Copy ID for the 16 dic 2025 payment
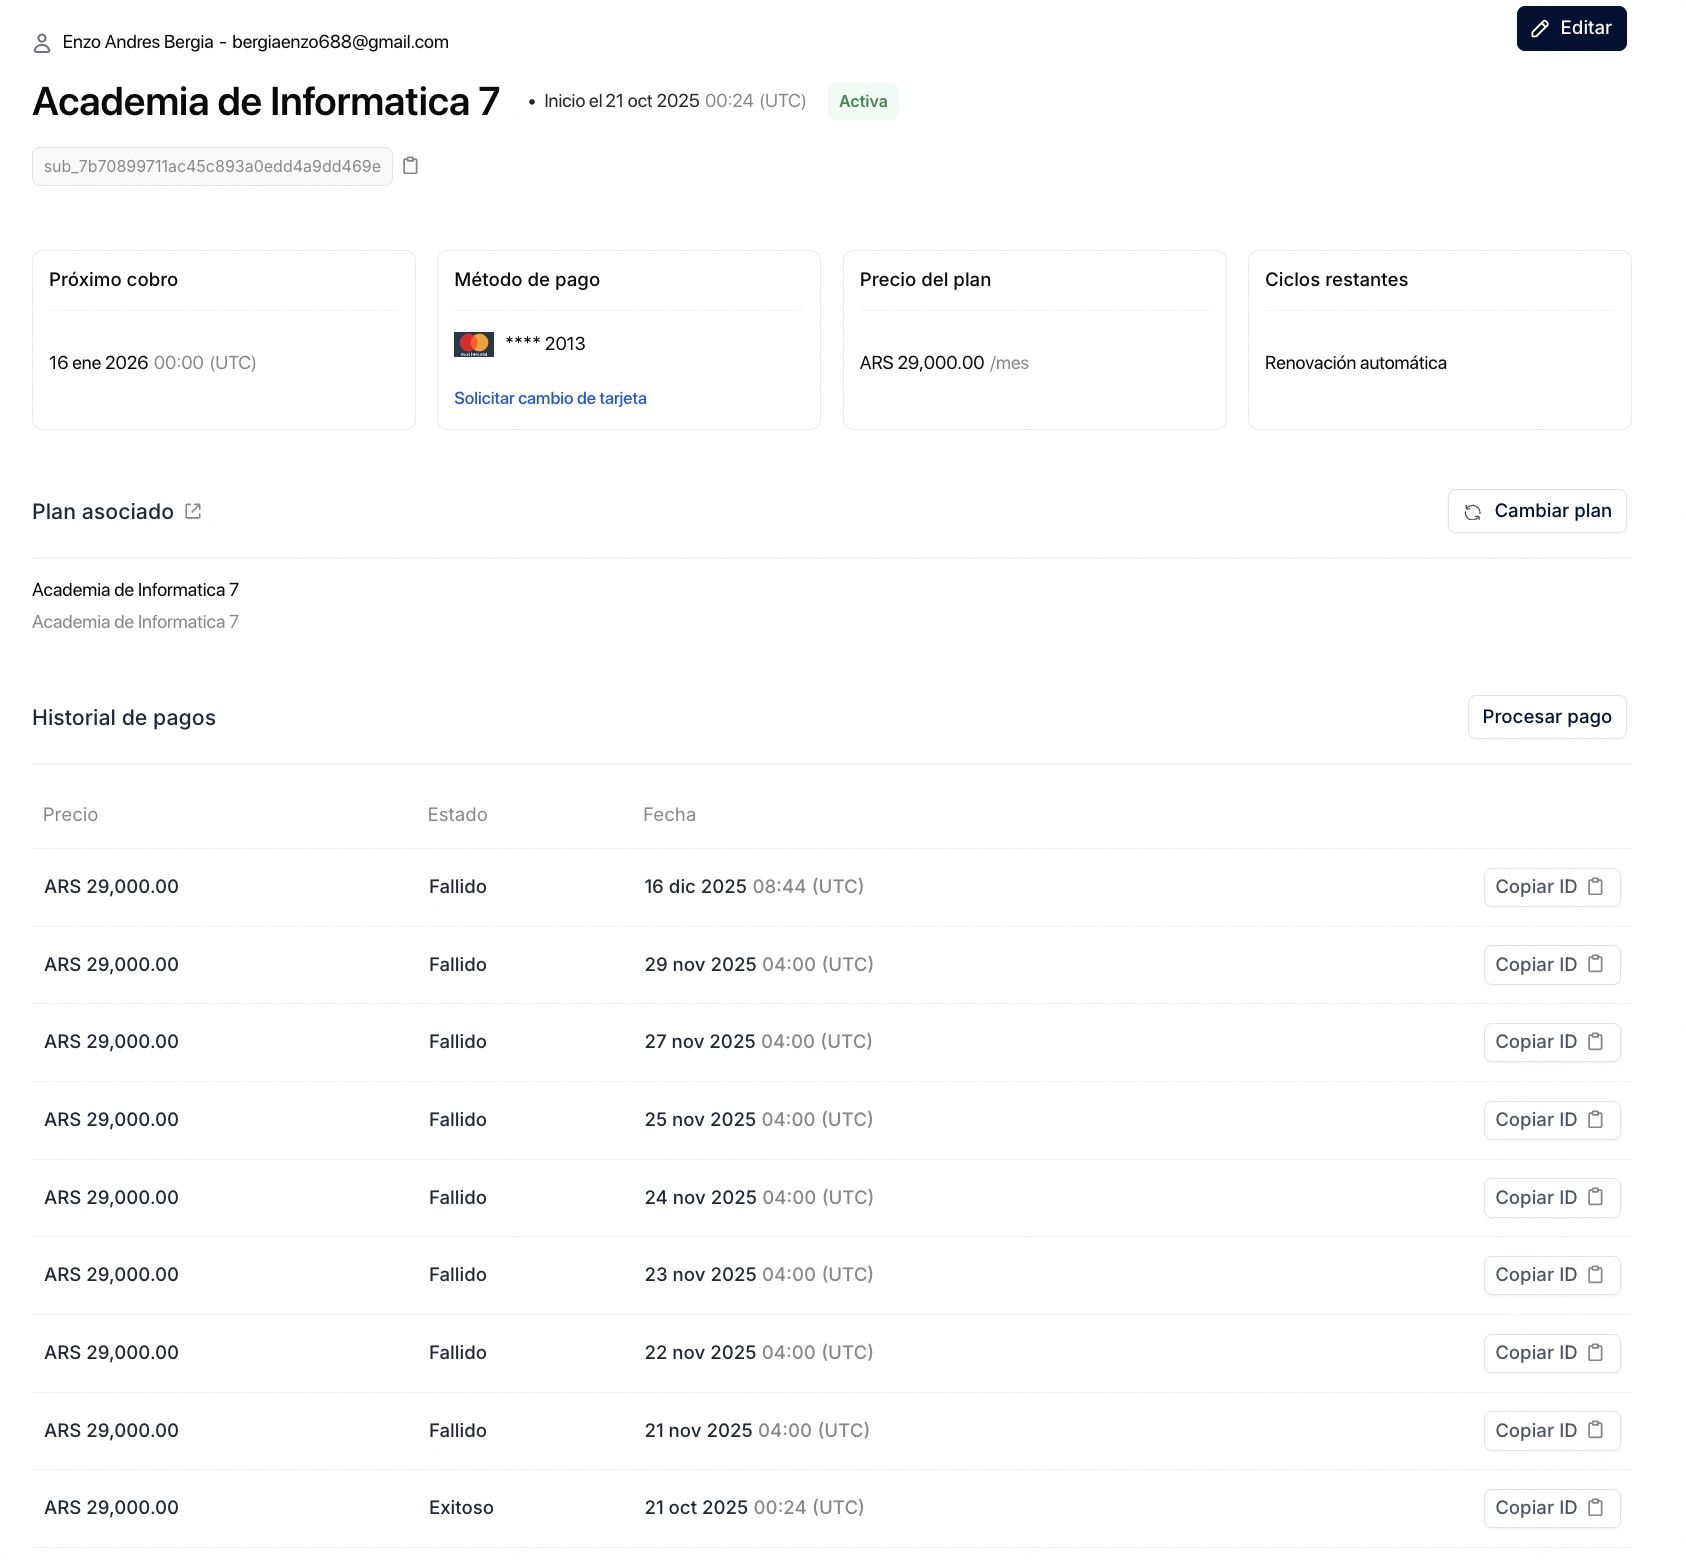This screenshot has height=1566, width=1686. [1552, 887]
